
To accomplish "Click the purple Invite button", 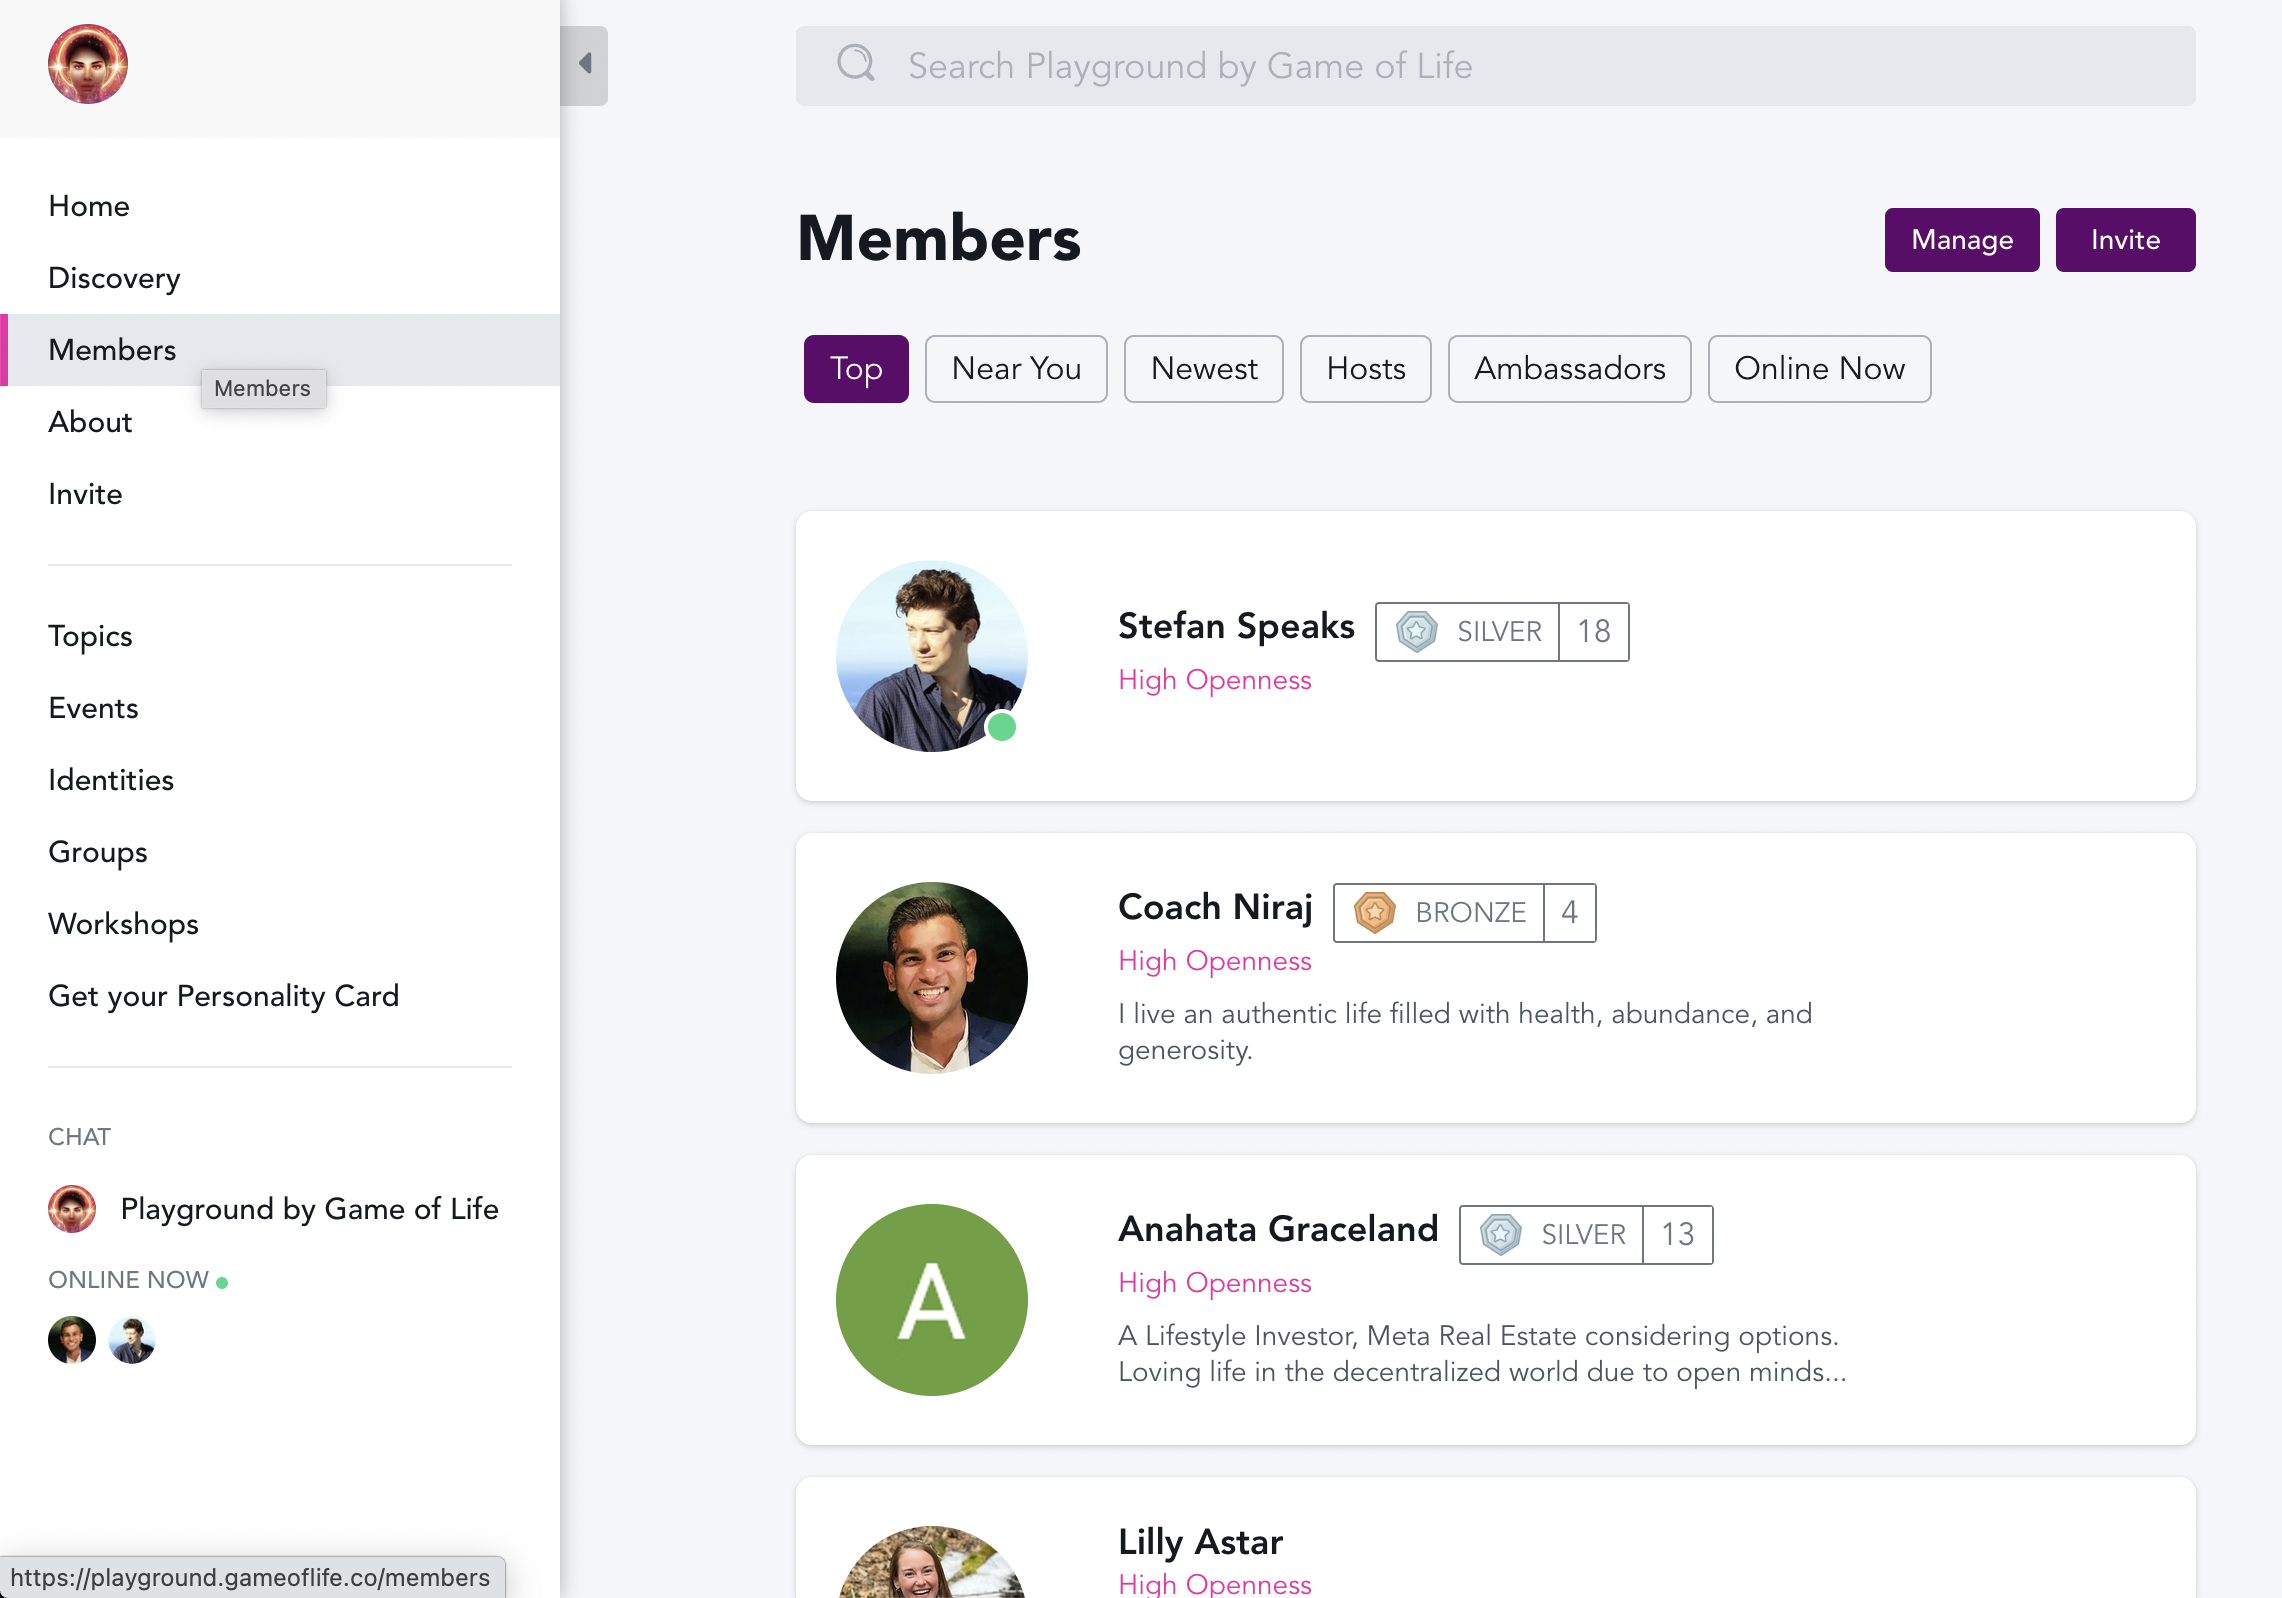I will click(x=2125, y=240).
